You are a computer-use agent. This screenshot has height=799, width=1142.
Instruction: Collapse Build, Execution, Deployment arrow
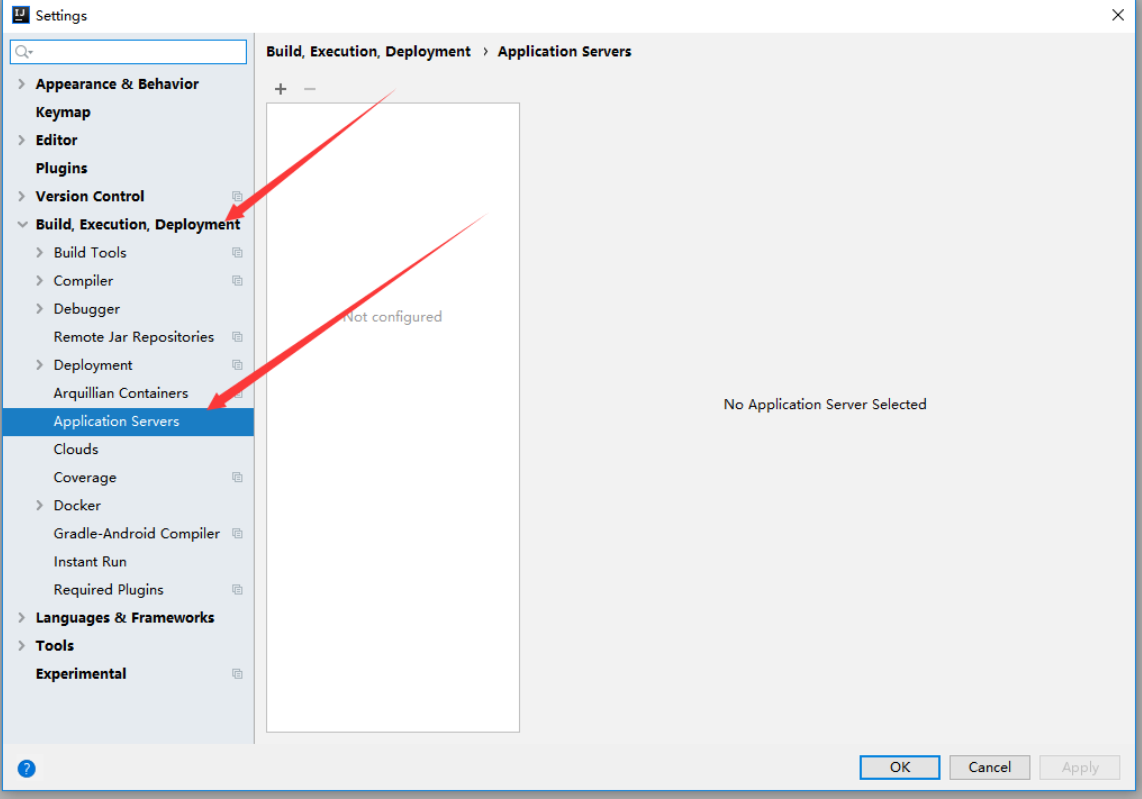pos(22,224)
